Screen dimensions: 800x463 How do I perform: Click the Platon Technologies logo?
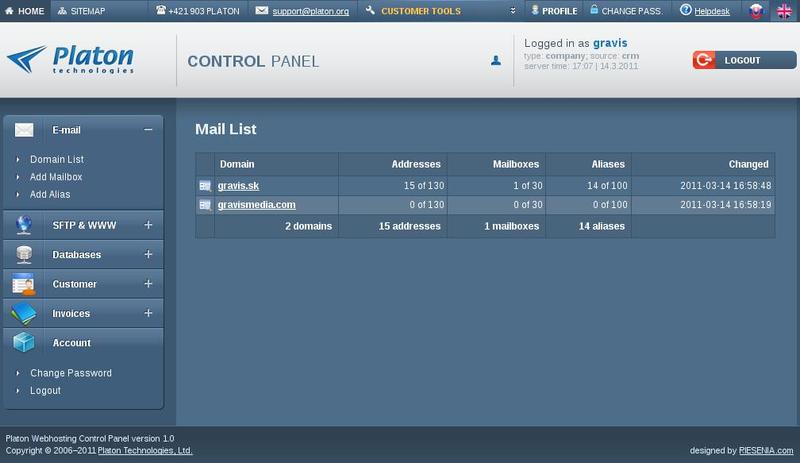pos(70,60)
